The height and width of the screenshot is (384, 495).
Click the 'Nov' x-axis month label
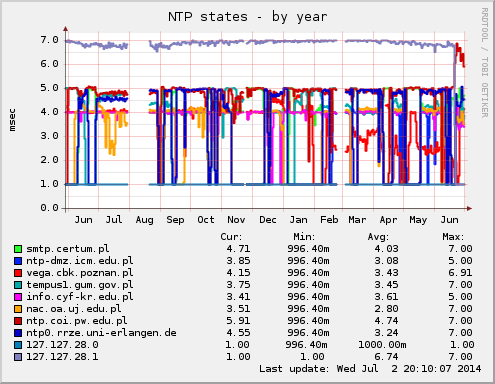pos(236,220)
